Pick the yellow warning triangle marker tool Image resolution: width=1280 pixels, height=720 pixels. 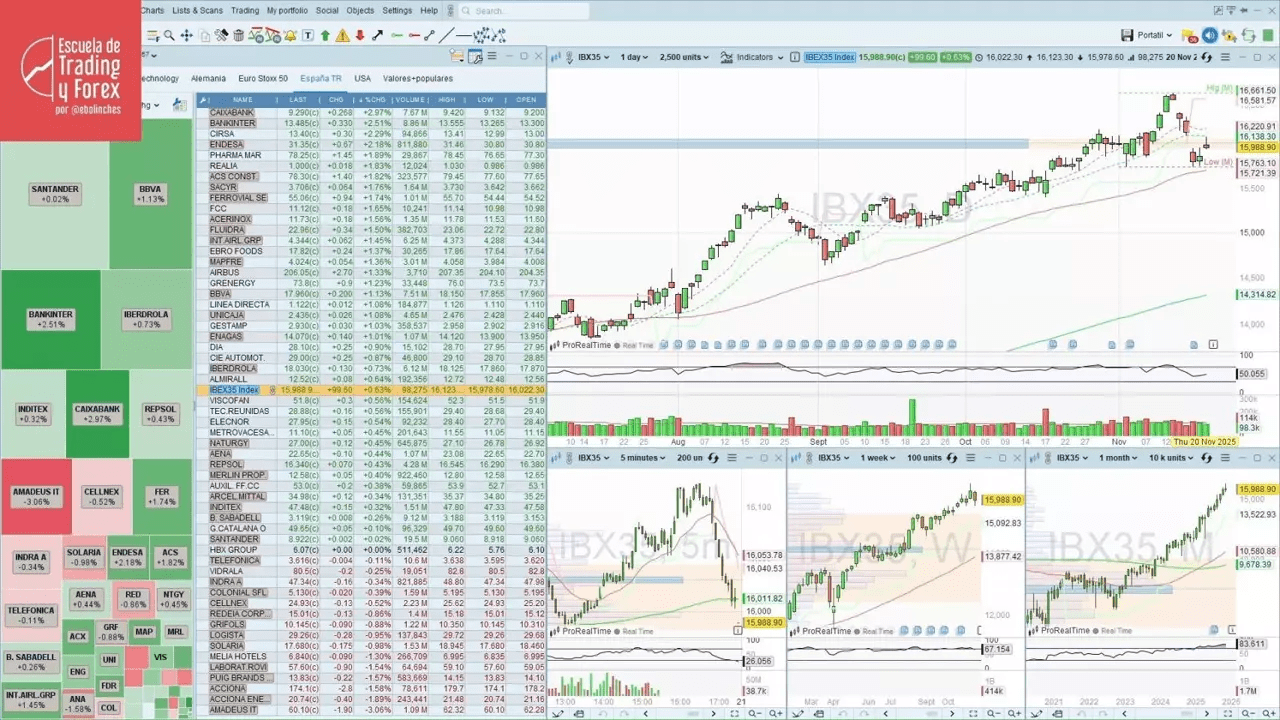342,36
